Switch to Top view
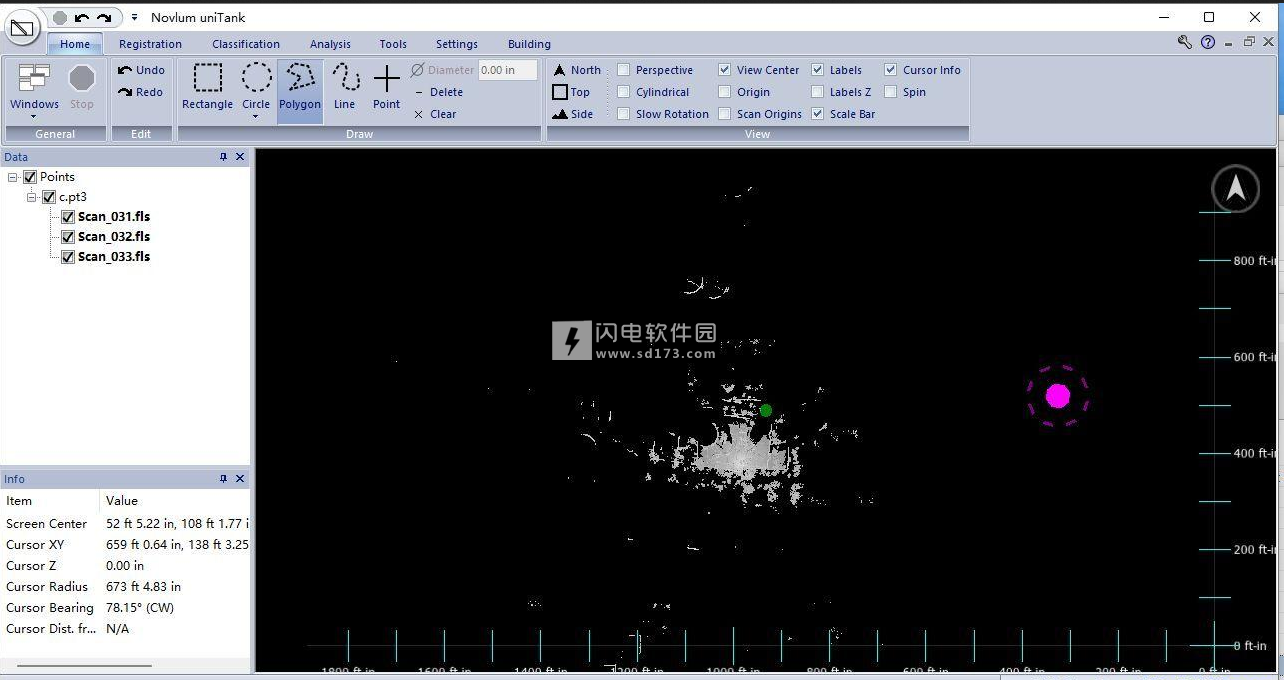This screenshot has height=680, width=1284. pos(572,92)
